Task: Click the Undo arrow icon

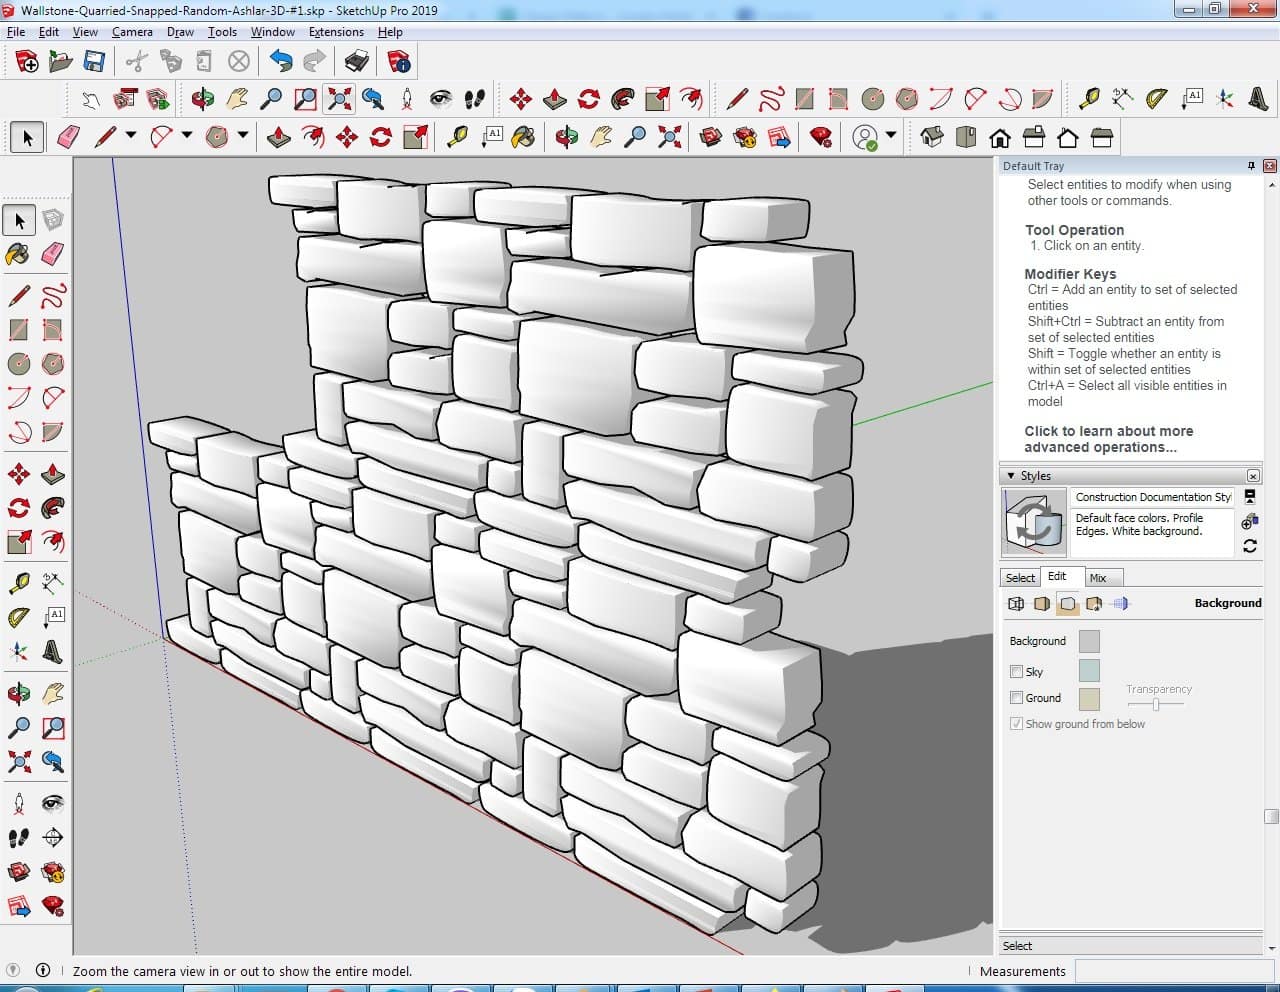Action: pos(281,62)
